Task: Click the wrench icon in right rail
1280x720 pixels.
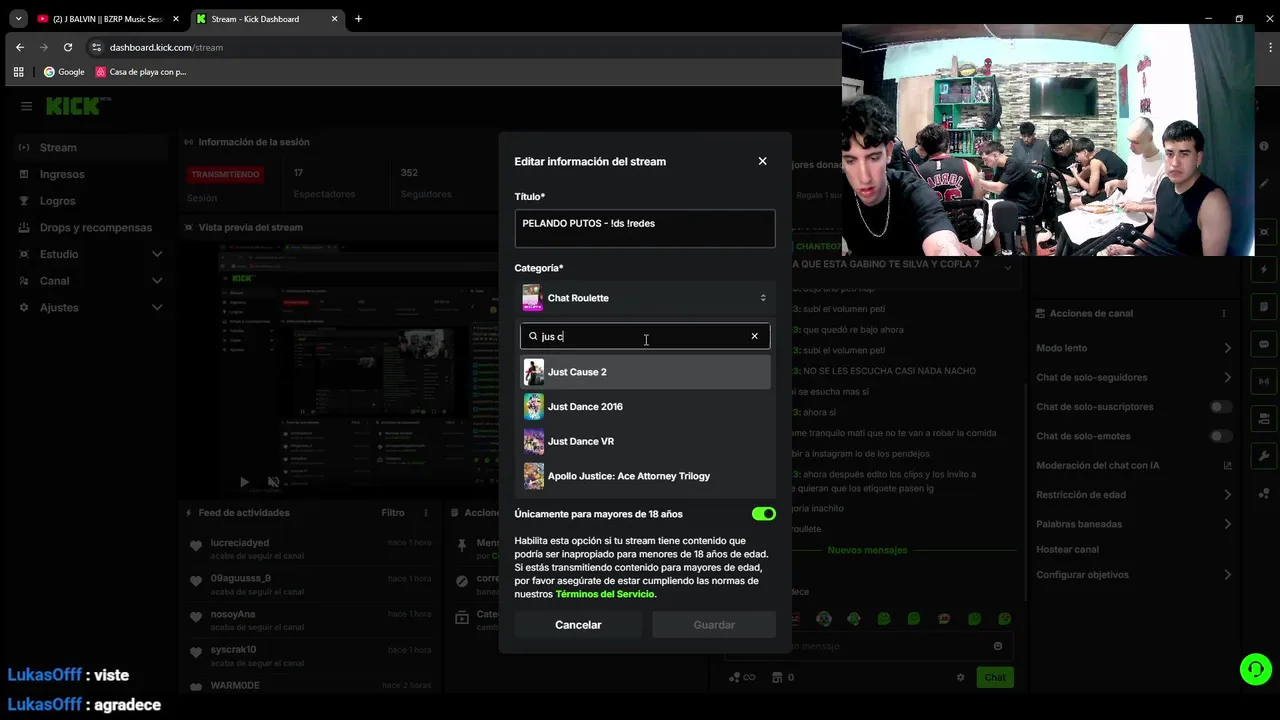Action: pyautogui.click(x=1264, y=456)
